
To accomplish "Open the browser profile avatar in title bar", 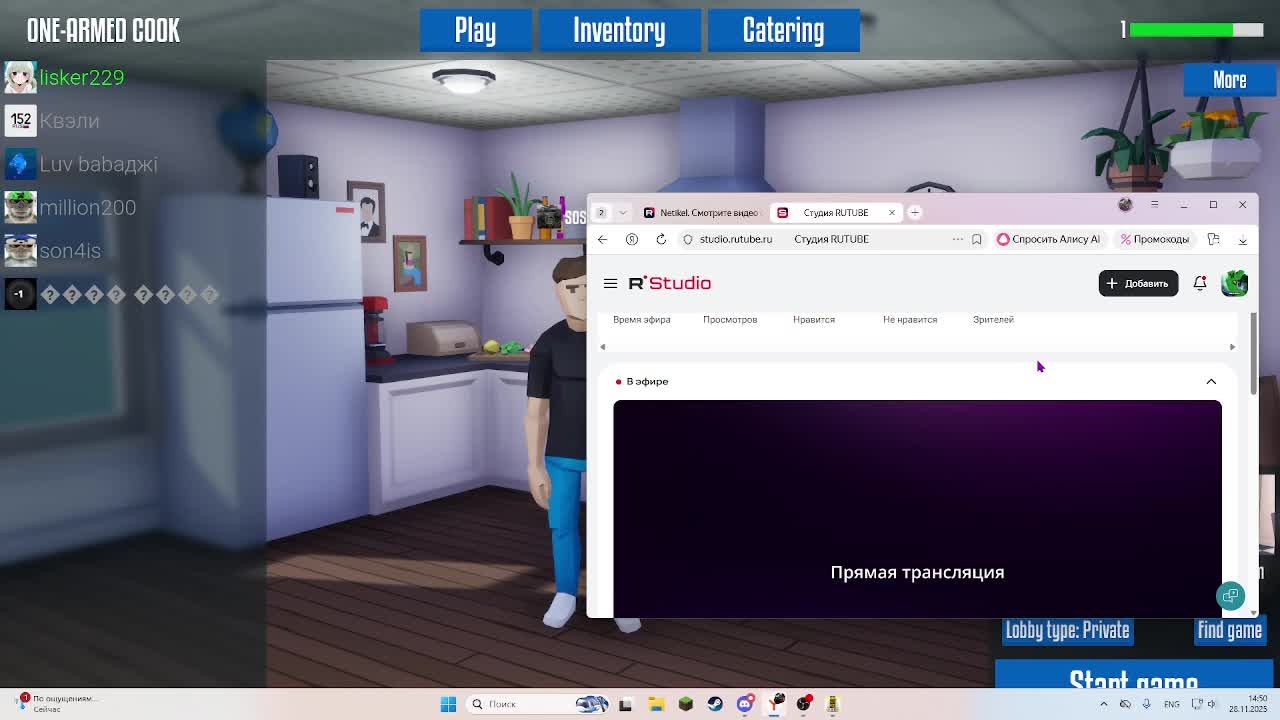I will pyautogui.click(x=1125, y=204).
